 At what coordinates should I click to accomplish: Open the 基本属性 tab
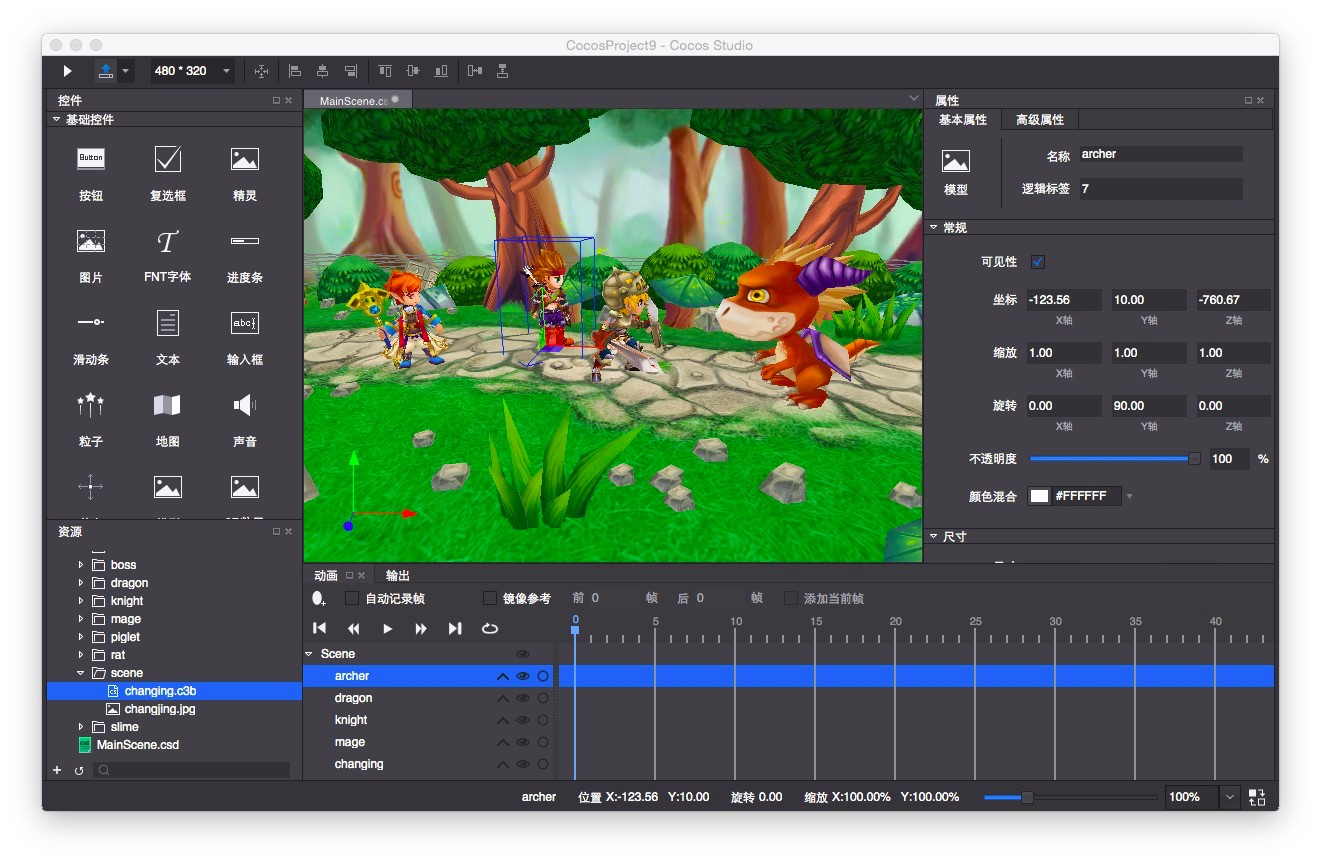(963, 119)
